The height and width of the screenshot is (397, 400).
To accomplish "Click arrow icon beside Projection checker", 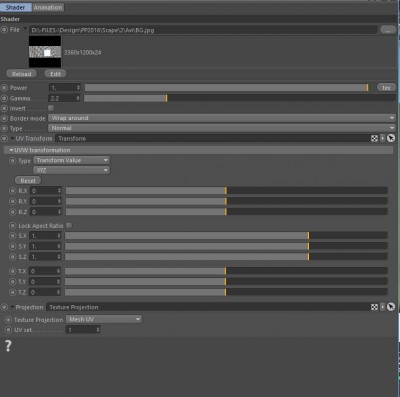I will (x=382, y=307).
